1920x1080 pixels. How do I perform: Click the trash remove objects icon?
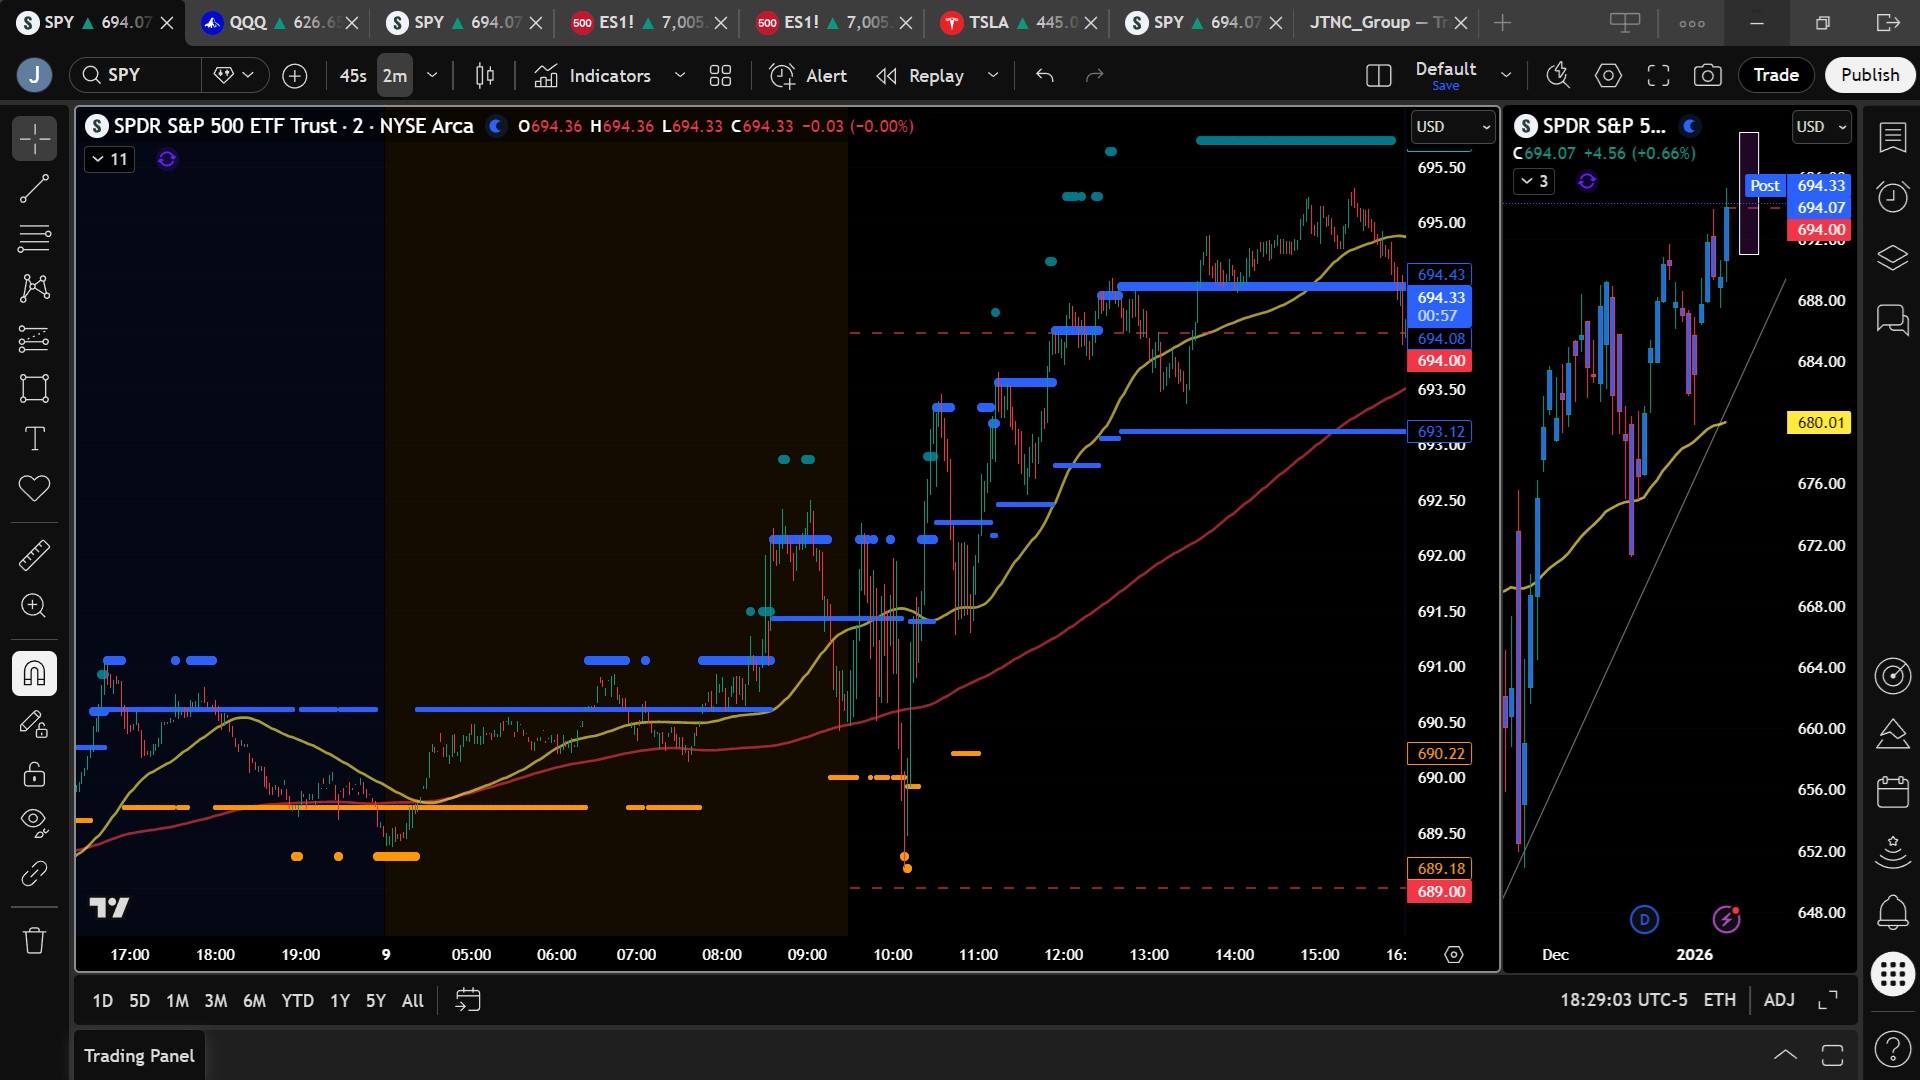click(x=34, y=940)
